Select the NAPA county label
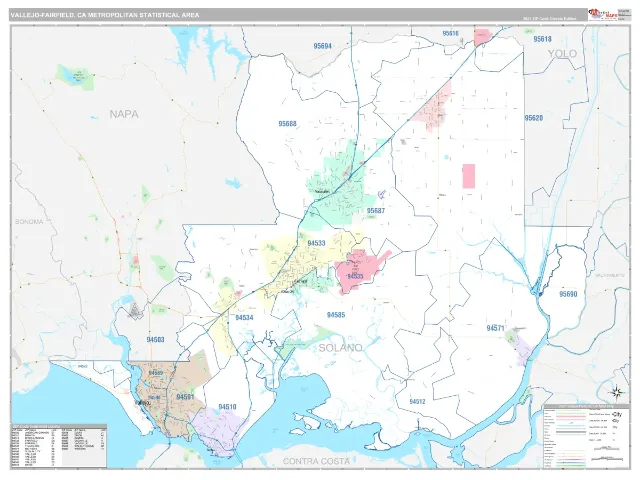640x480 pixels. 124,114
